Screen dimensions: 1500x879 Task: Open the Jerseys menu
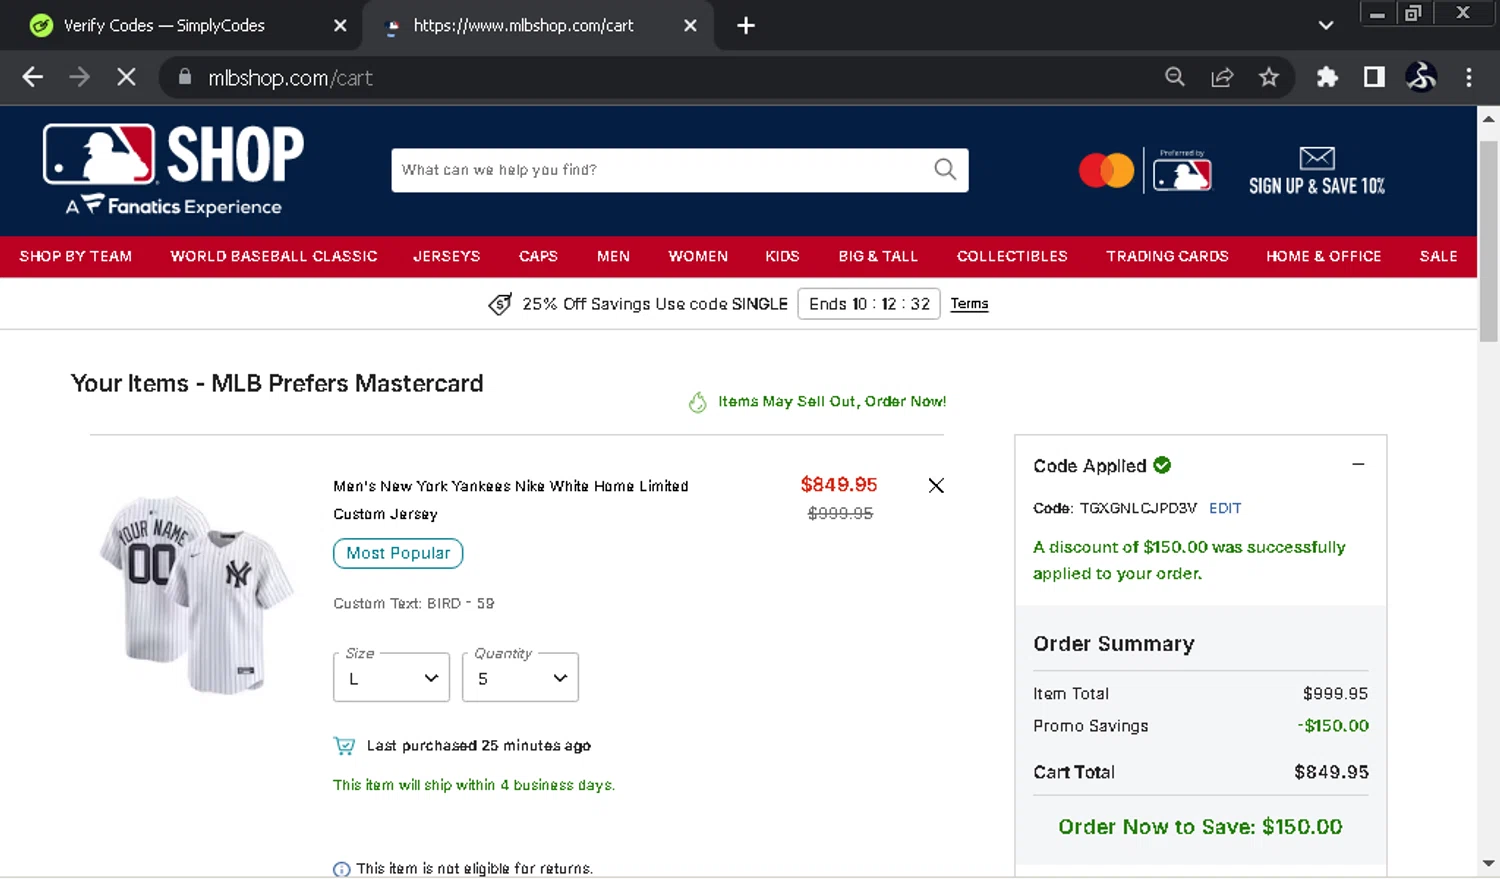tap(447, 256)
